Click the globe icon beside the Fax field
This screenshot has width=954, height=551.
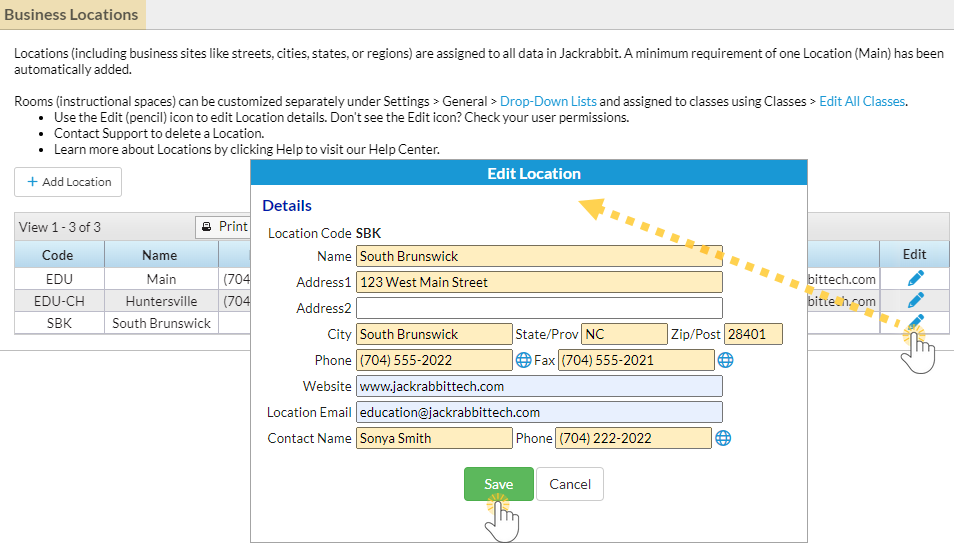click(725, 360)
